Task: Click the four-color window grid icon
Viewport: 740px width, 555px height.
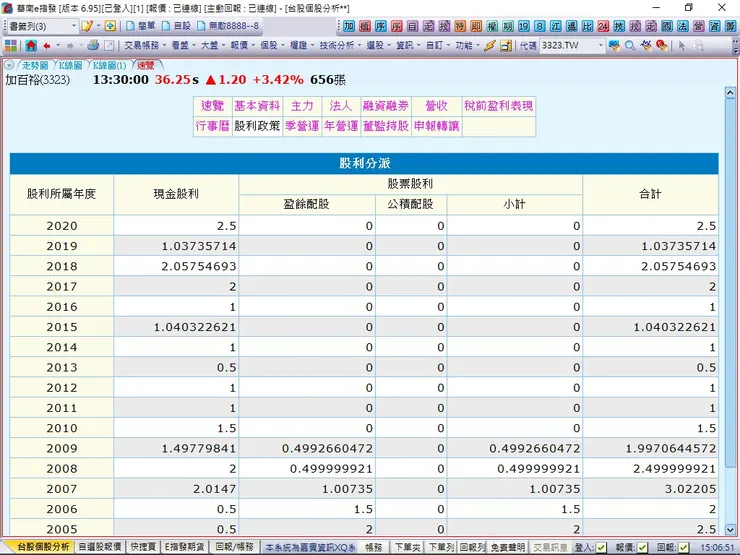Action: tap(11, 46)
